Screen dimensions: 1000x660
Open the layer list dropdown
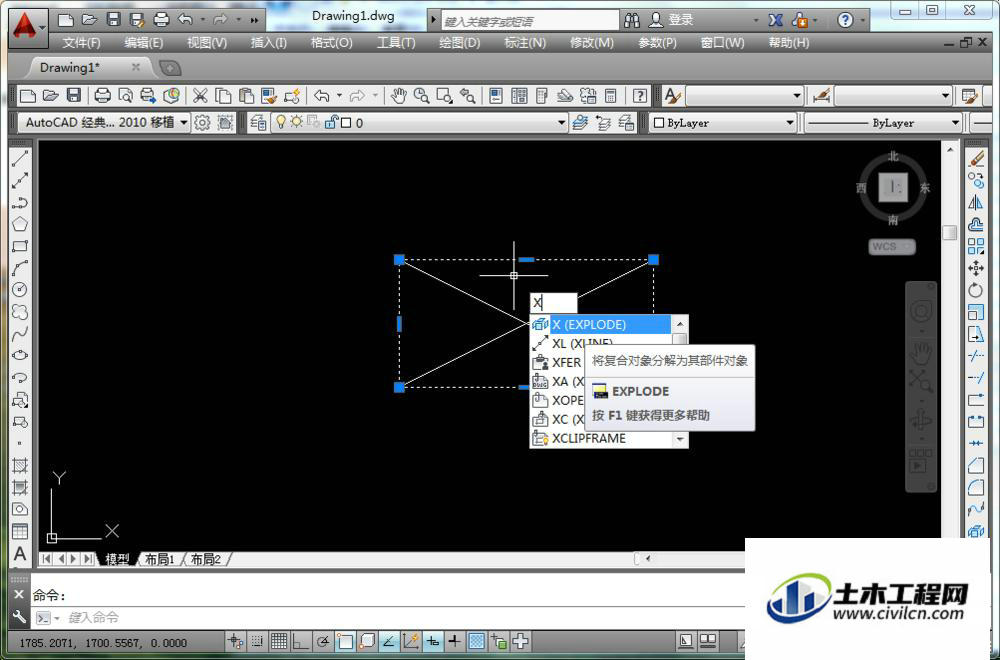coord(561,122)
